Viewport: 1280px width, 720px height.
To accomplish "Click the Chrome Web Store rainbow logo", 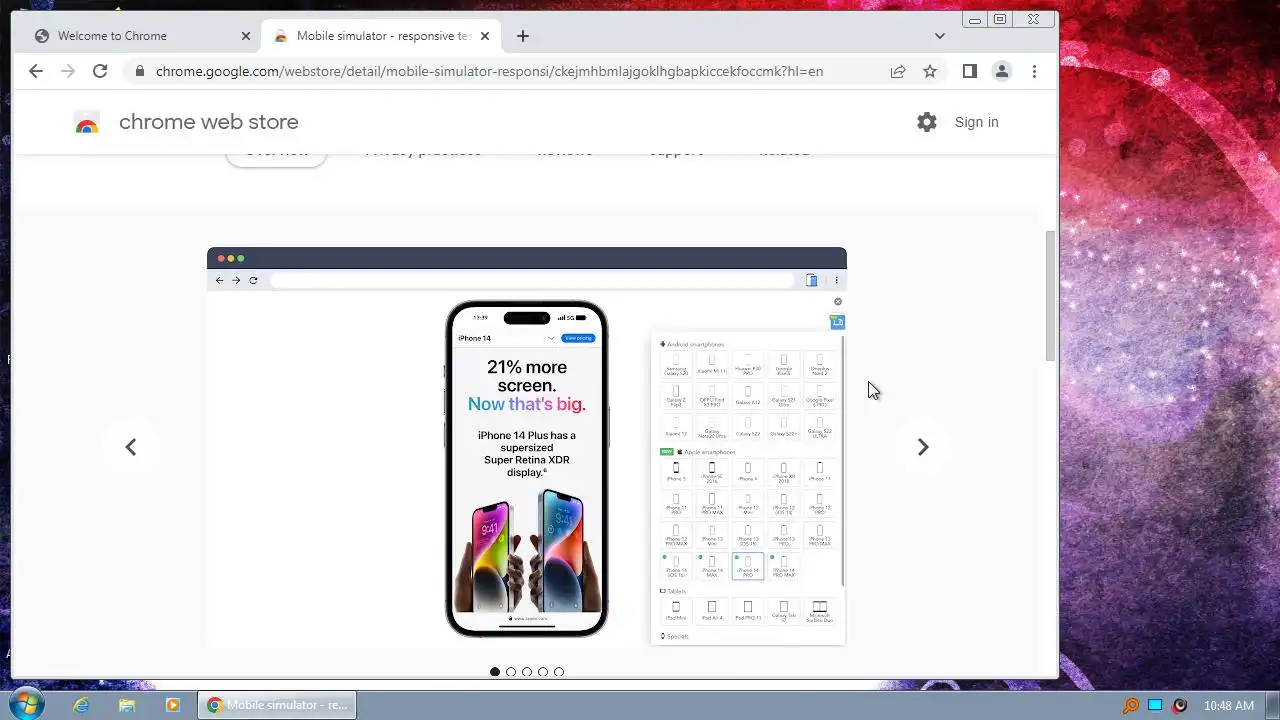I will pyautogui.click(x=87, y=123).
